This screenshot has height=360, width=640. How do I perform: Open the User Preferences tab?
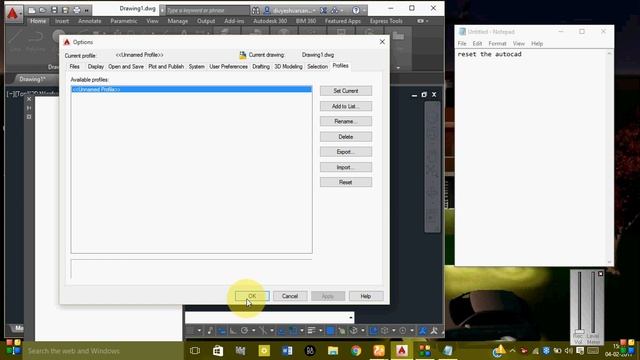[228, 67]
